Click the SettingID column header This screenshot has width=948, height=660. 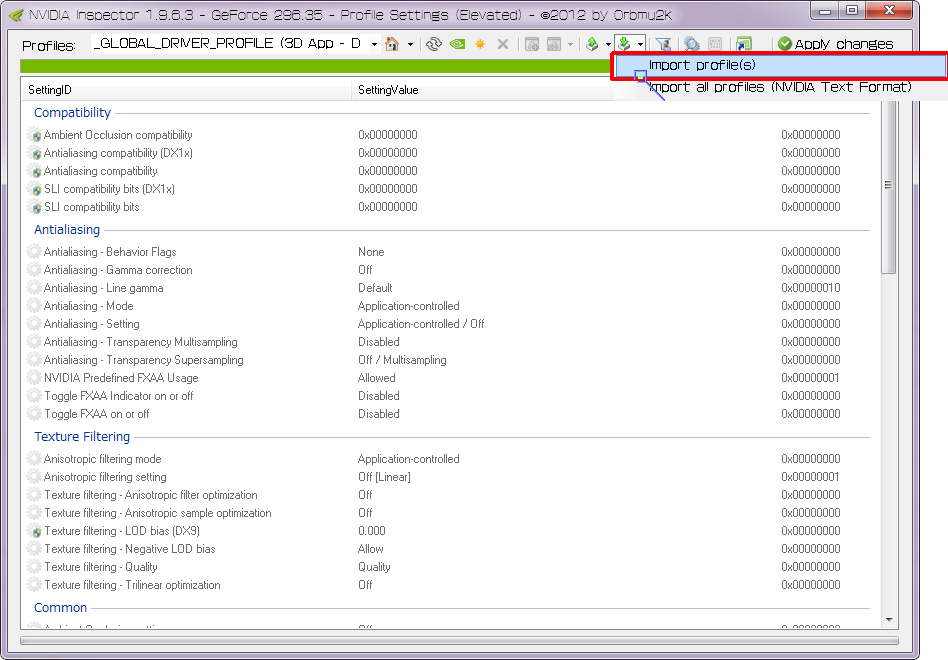pyautogui.click(x=186, y=89)
